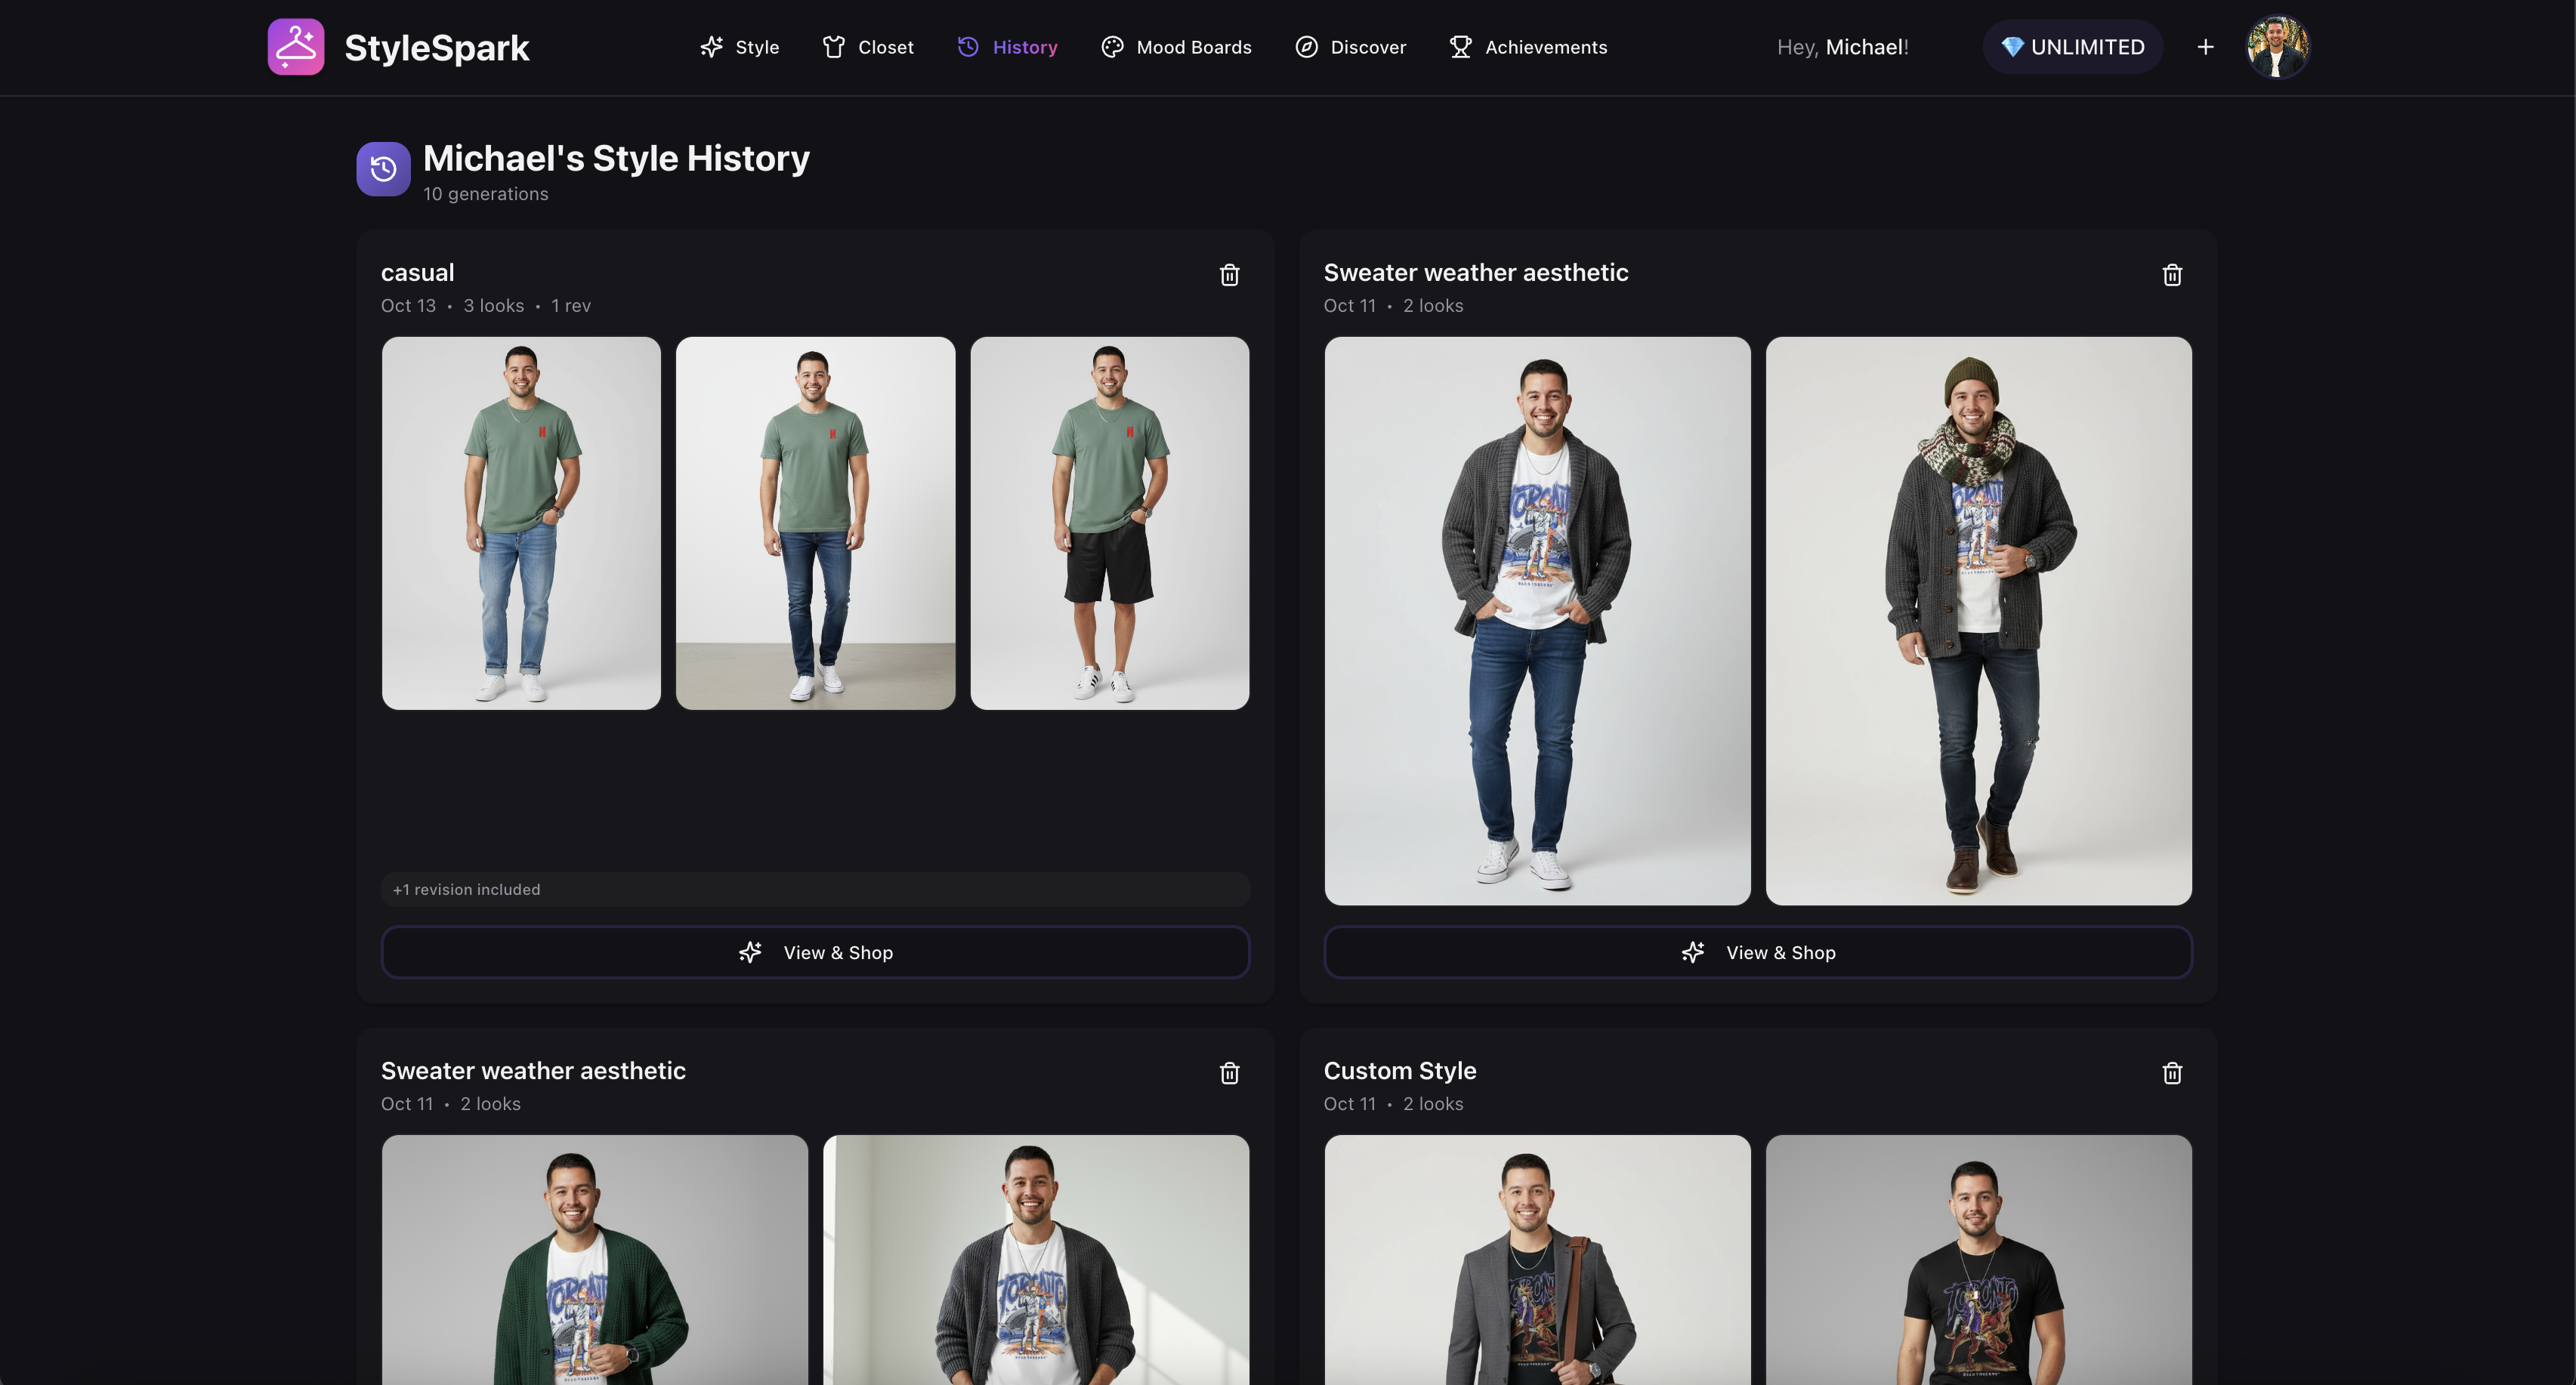
Task: Delete the casual generation via trash icon
Action: (x=1229, y=275)
